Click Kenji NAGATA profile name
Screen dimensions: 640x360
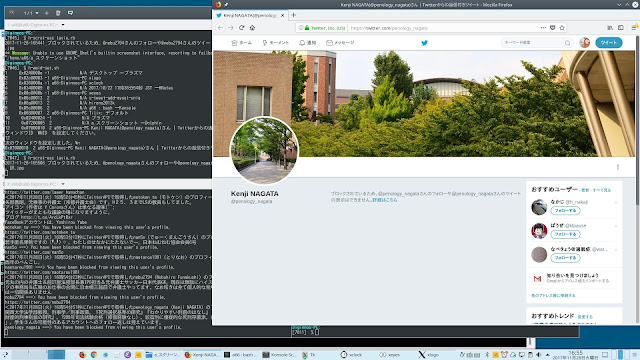[x=255, y=193]
